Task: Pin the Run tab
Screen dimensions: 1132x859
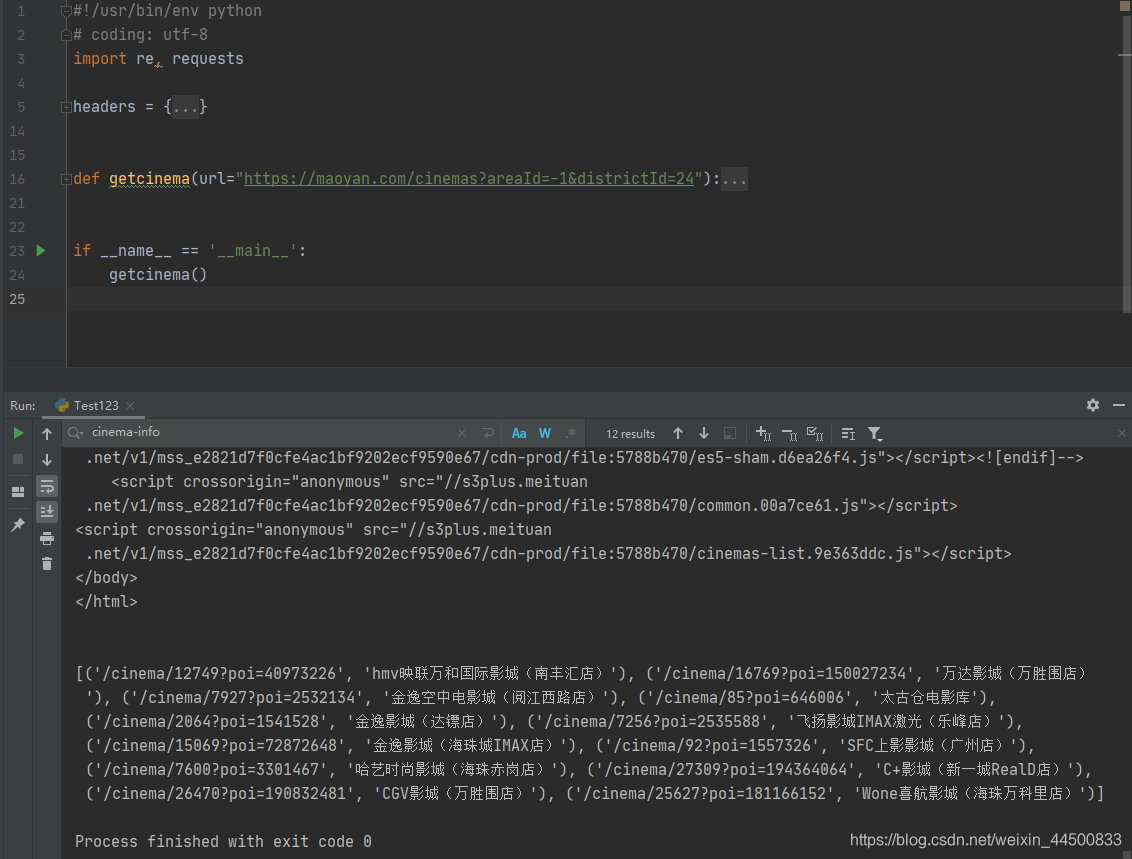Action: point(18,525)
